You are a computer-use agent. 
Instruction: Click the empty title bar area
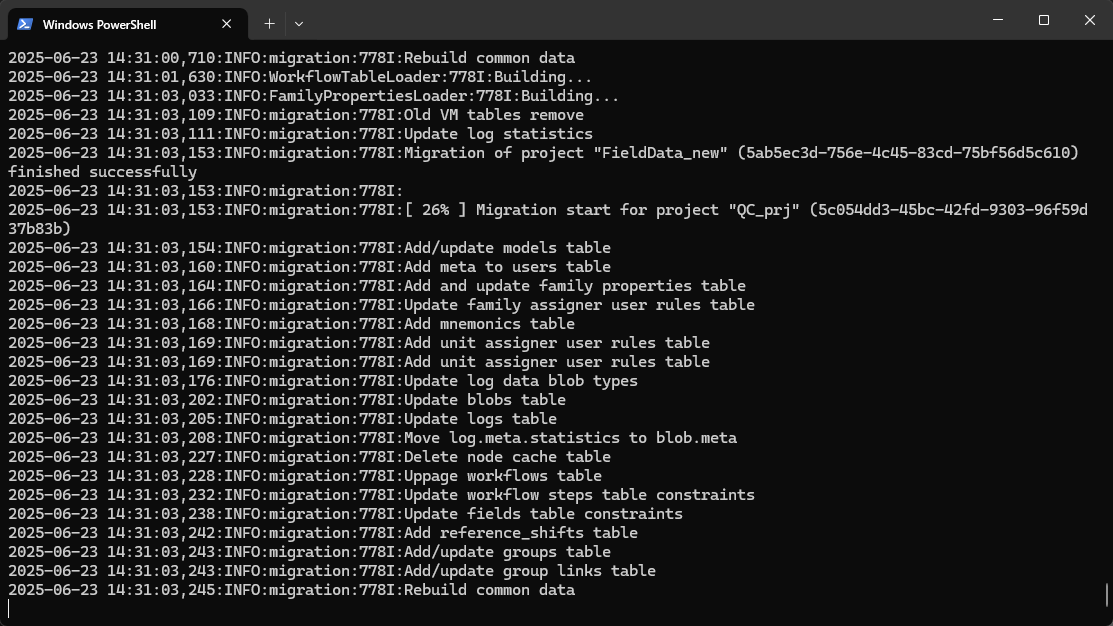[x=640, y=22]
